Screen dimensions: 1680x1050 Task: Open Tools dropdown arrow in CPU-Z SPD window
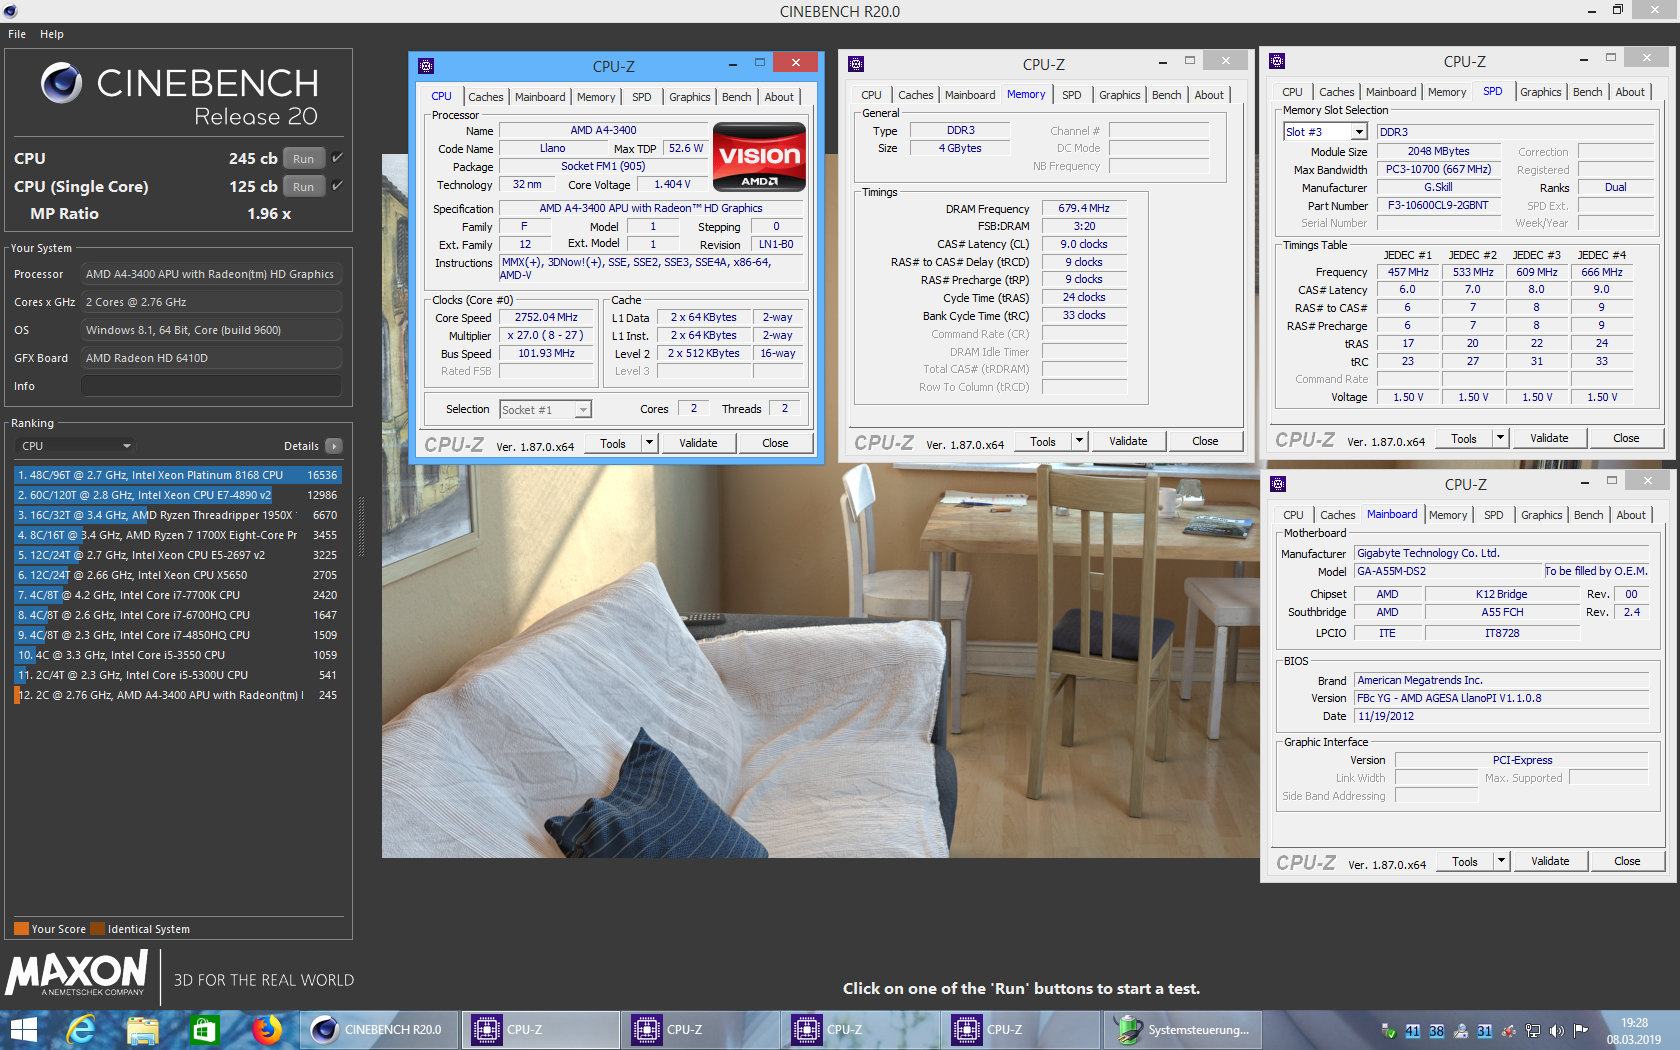point(1500,438)
